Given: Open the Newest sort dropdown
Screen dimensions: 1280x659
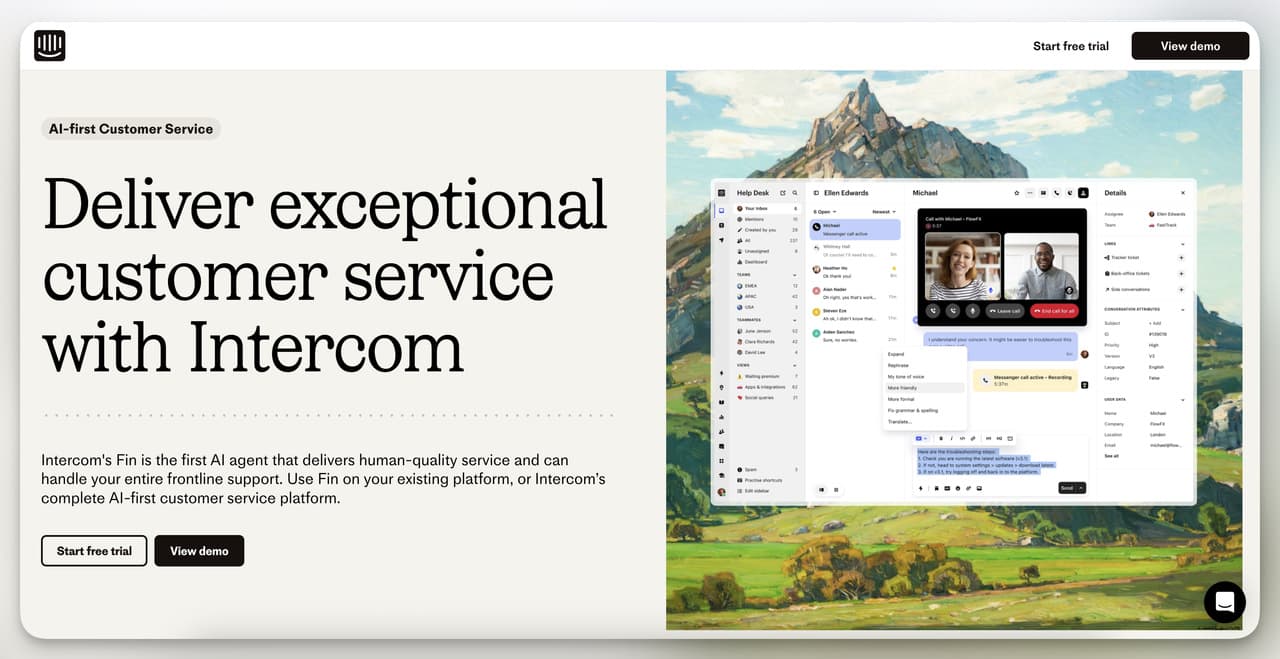Looking at the screenshot, I should tap(884, 212).
